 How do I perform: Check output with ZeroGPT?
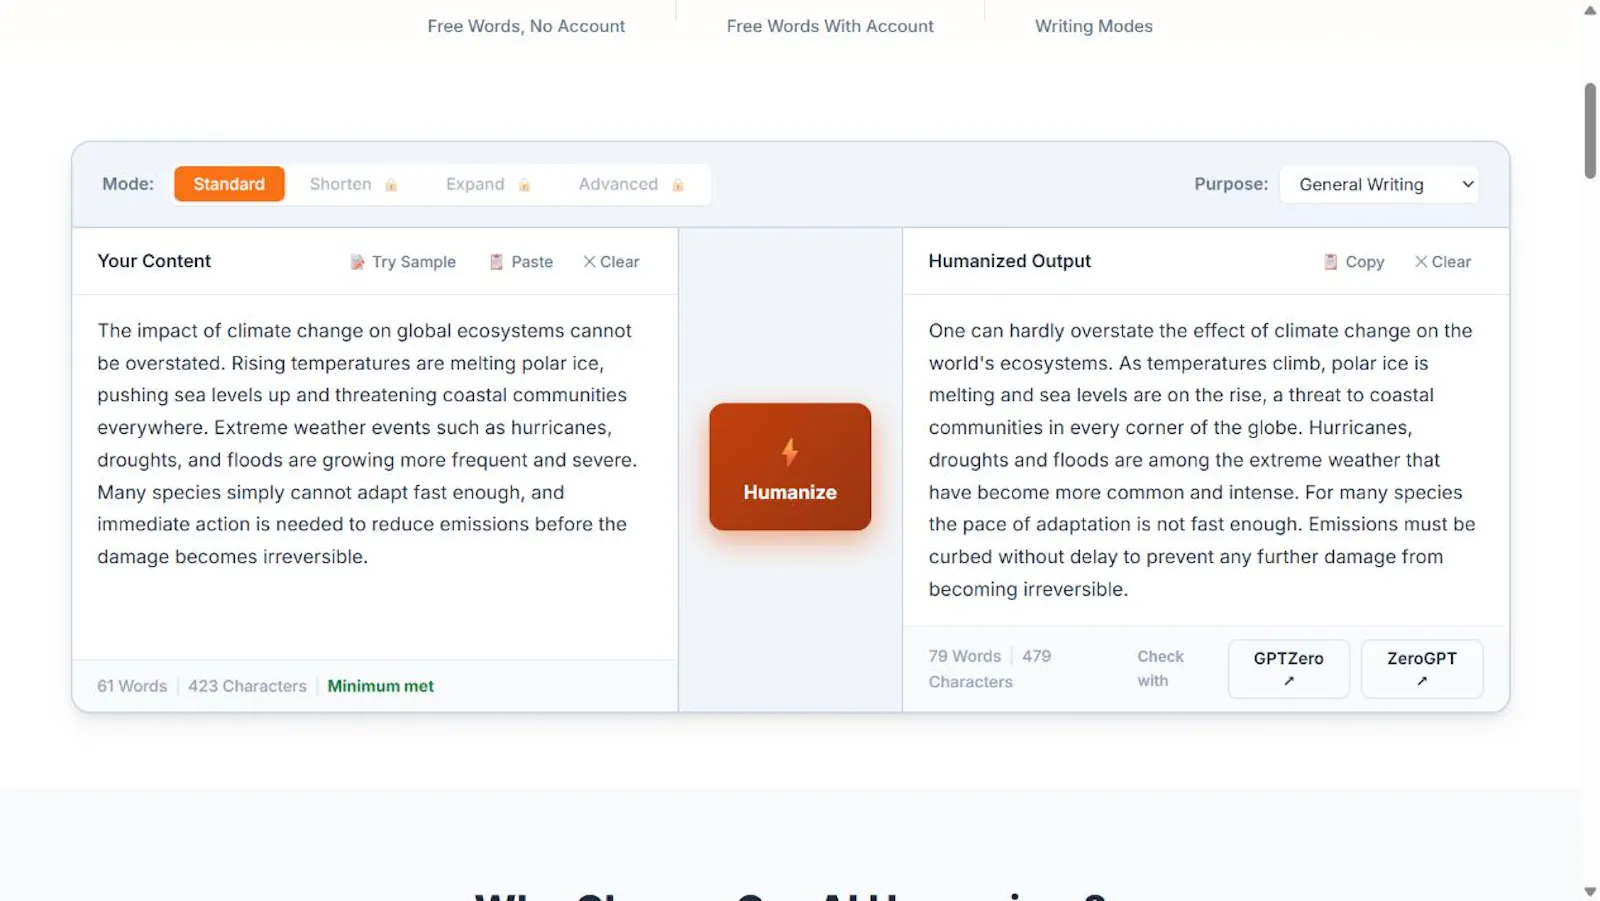pyautogui.click(x=1422, y=669)
